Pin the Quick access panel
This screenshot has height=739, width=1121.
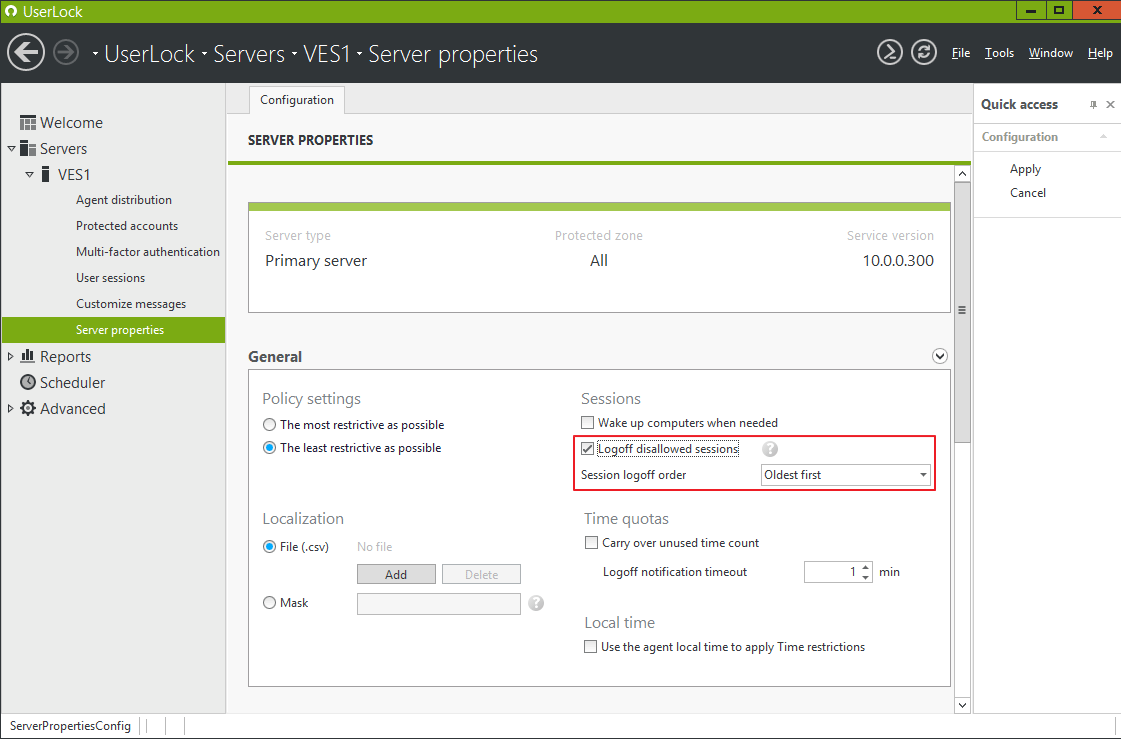pyautogui.click(x=1093, y=104)
